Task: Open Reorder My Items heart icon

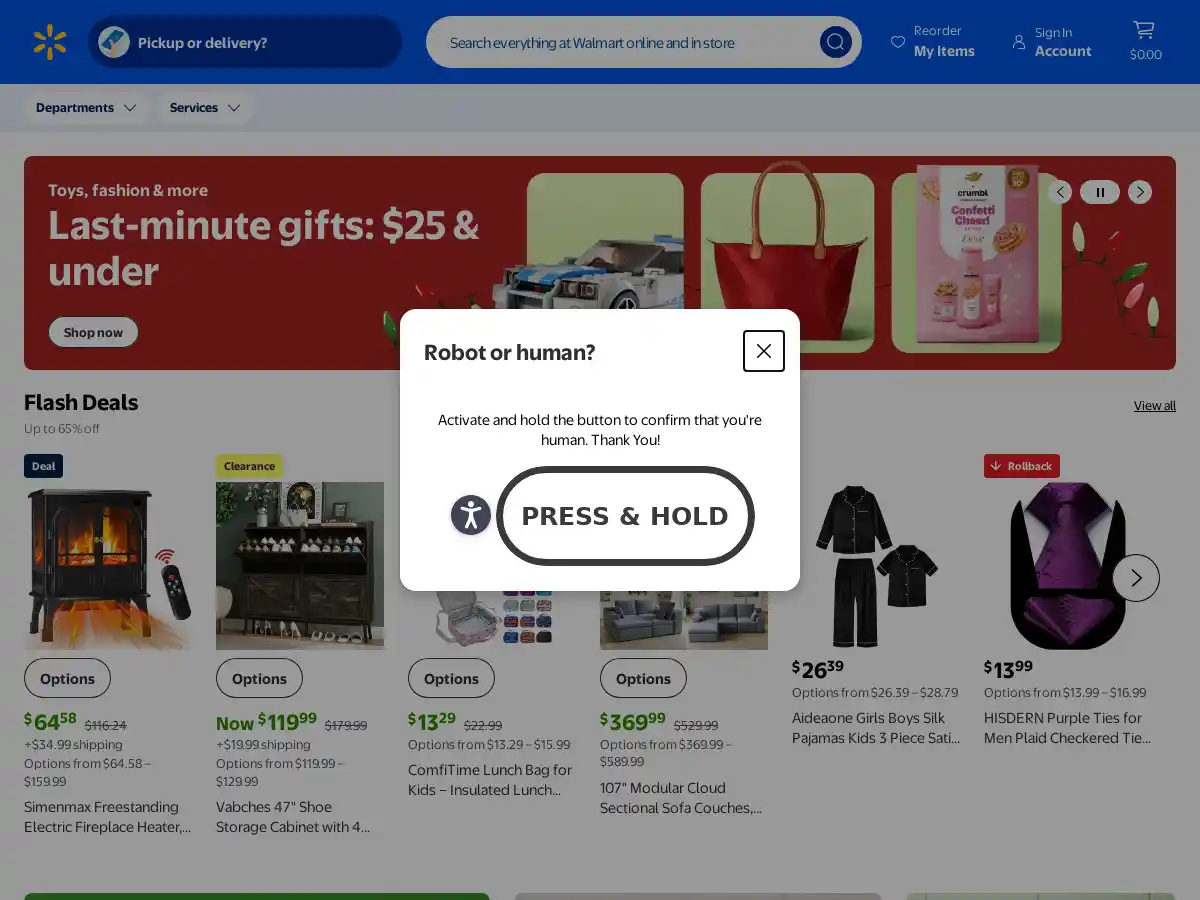Action: (897, 42)
